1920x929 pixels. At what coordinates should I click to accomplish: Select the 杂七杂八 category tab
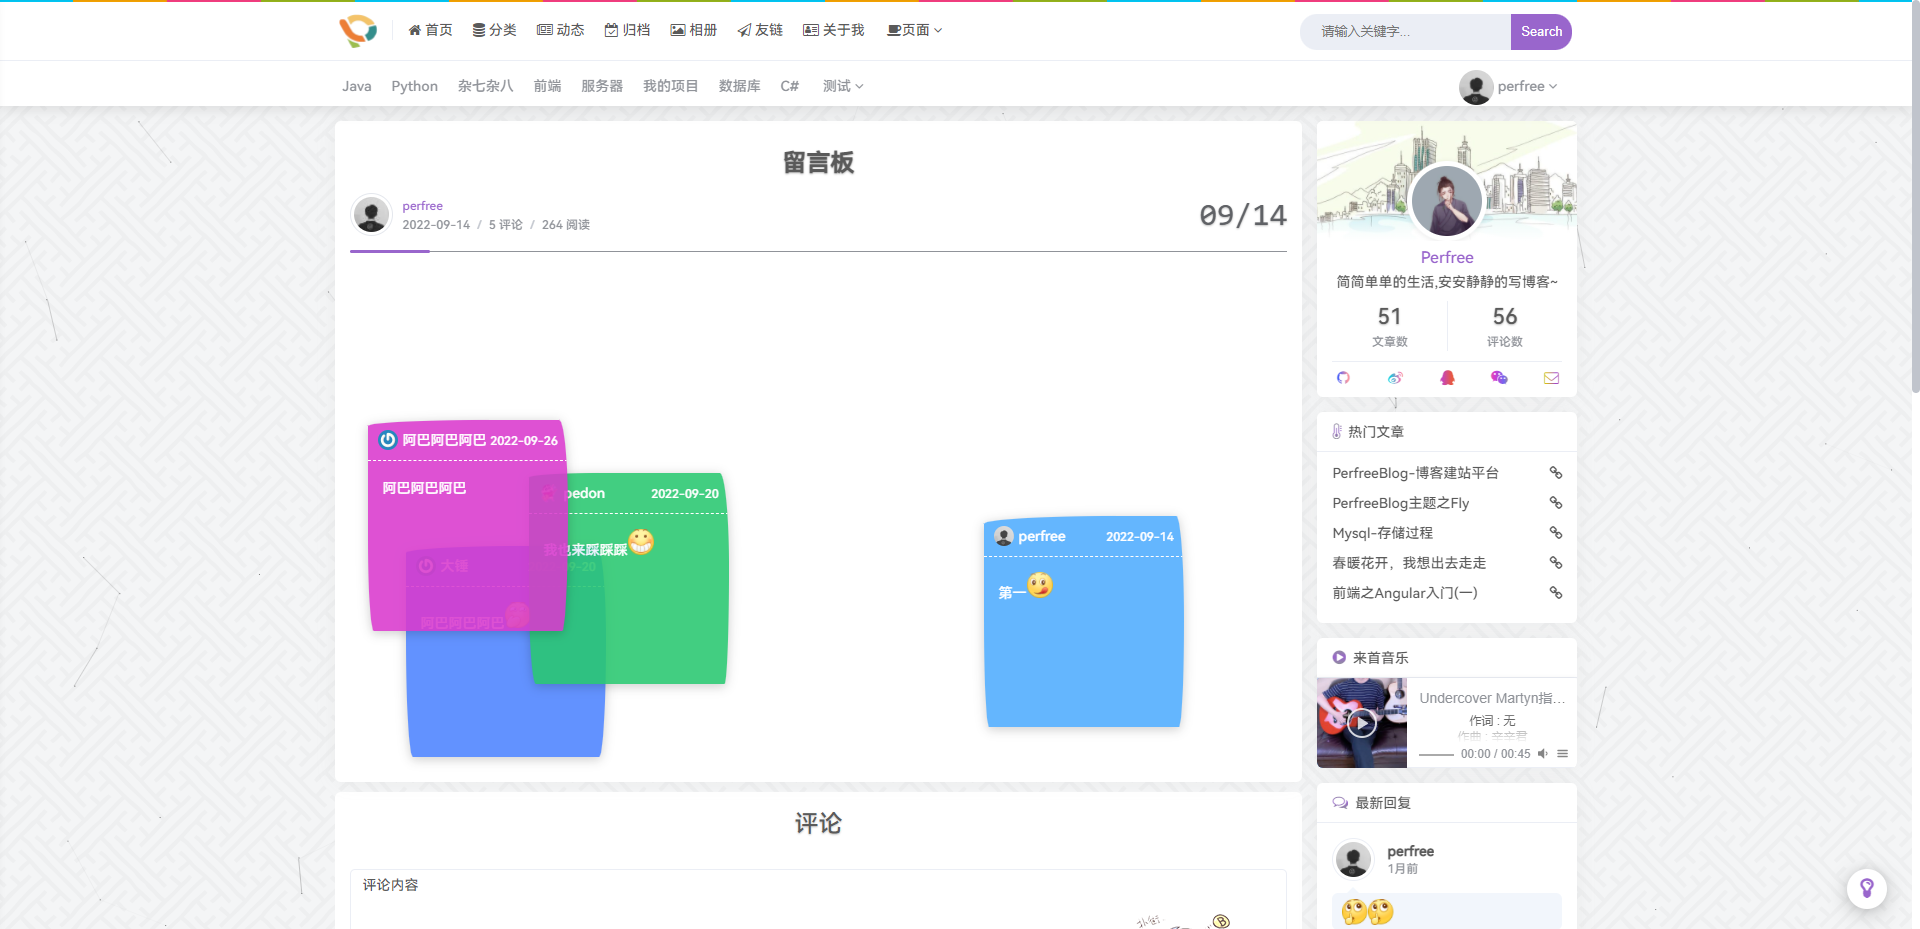[x=486, y=86]
